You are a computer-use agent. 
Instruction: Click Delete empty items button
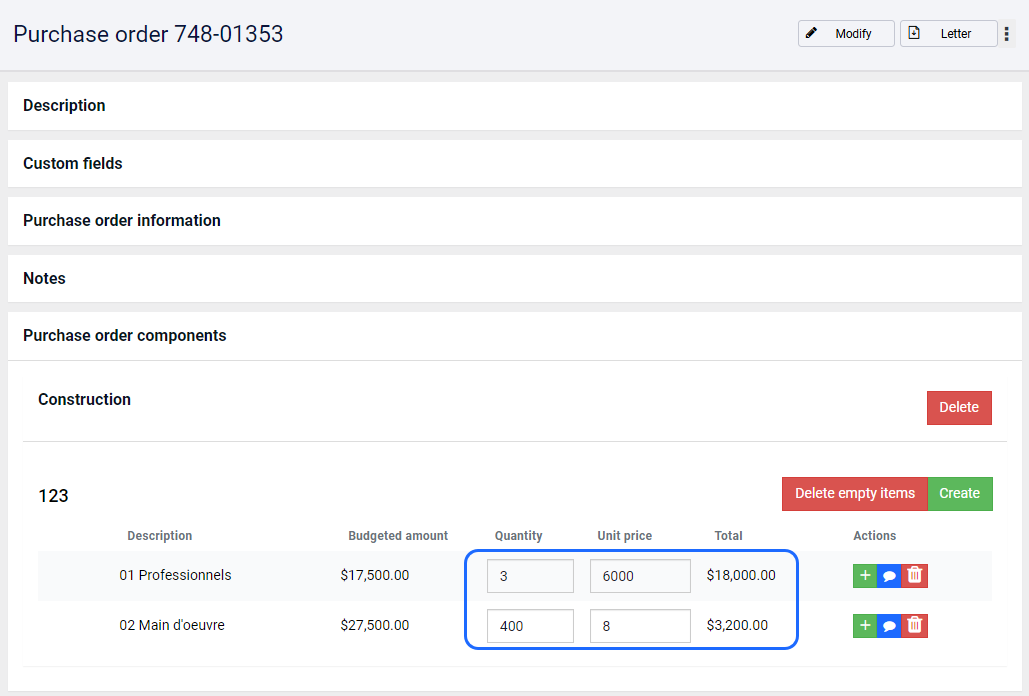(x=854, y=493)
